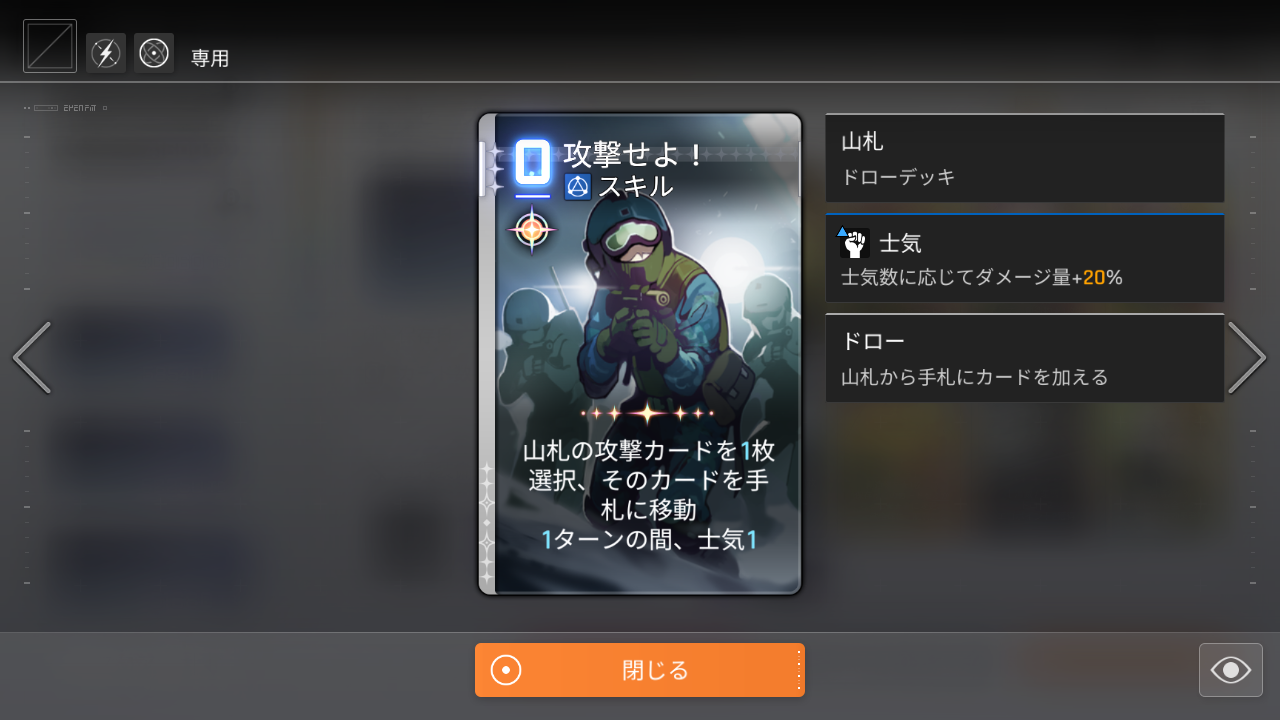Open the ドロー keyword description panel
Image resolution: width=1280 pixels, height=720 pixels.
[x=1025, y=358]
